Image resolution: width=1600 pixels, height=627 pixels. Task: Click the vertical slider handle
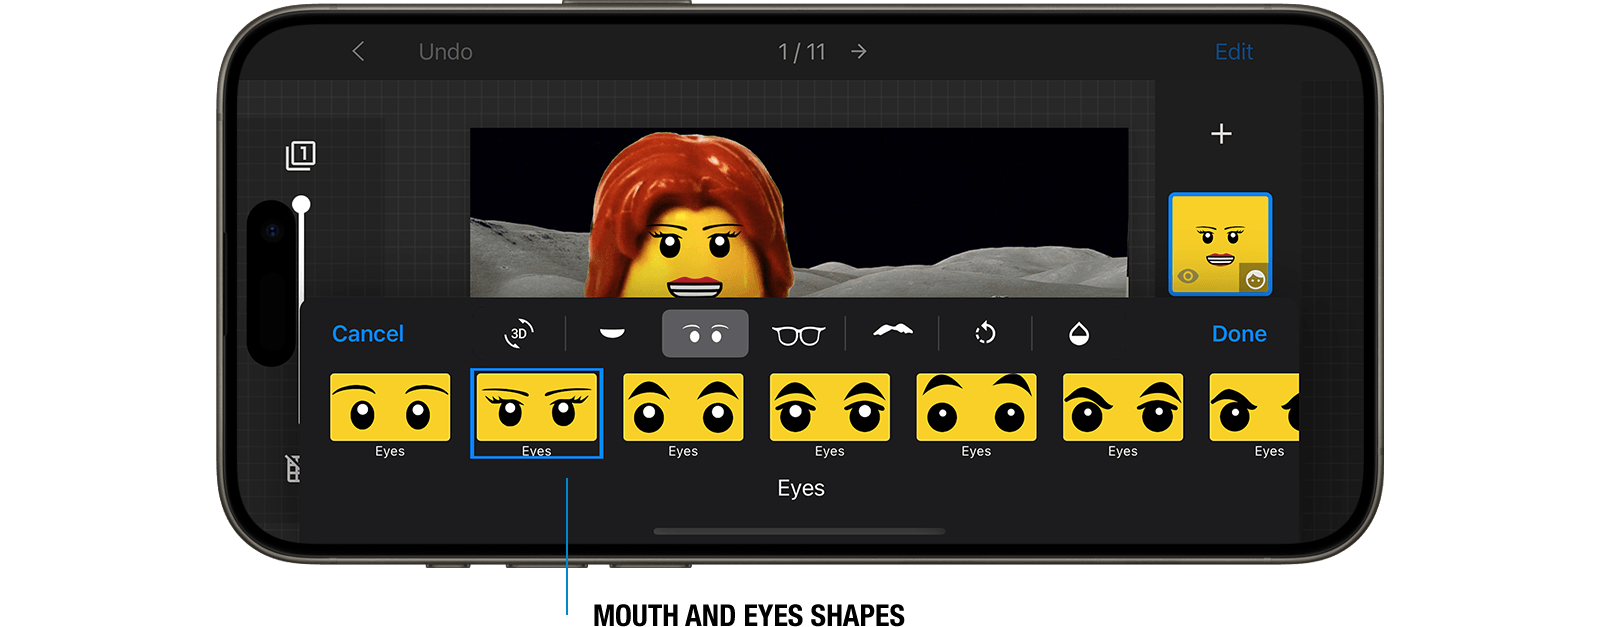301,205
